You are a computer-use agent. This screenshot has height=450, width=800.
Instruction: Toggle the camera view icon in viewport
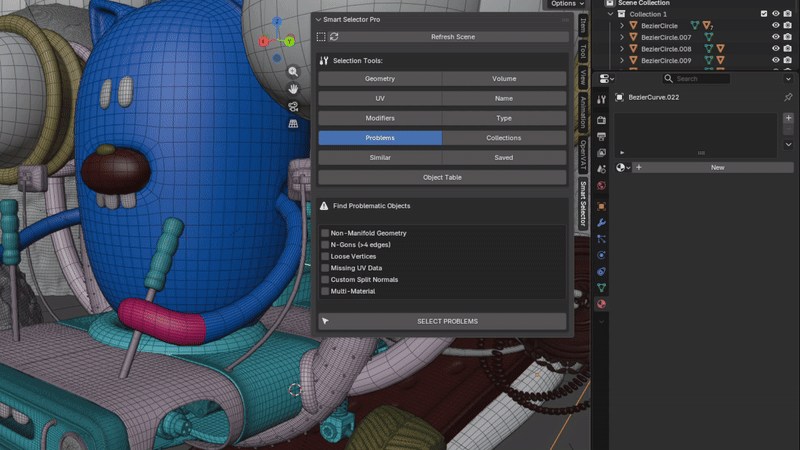point(293,107)
